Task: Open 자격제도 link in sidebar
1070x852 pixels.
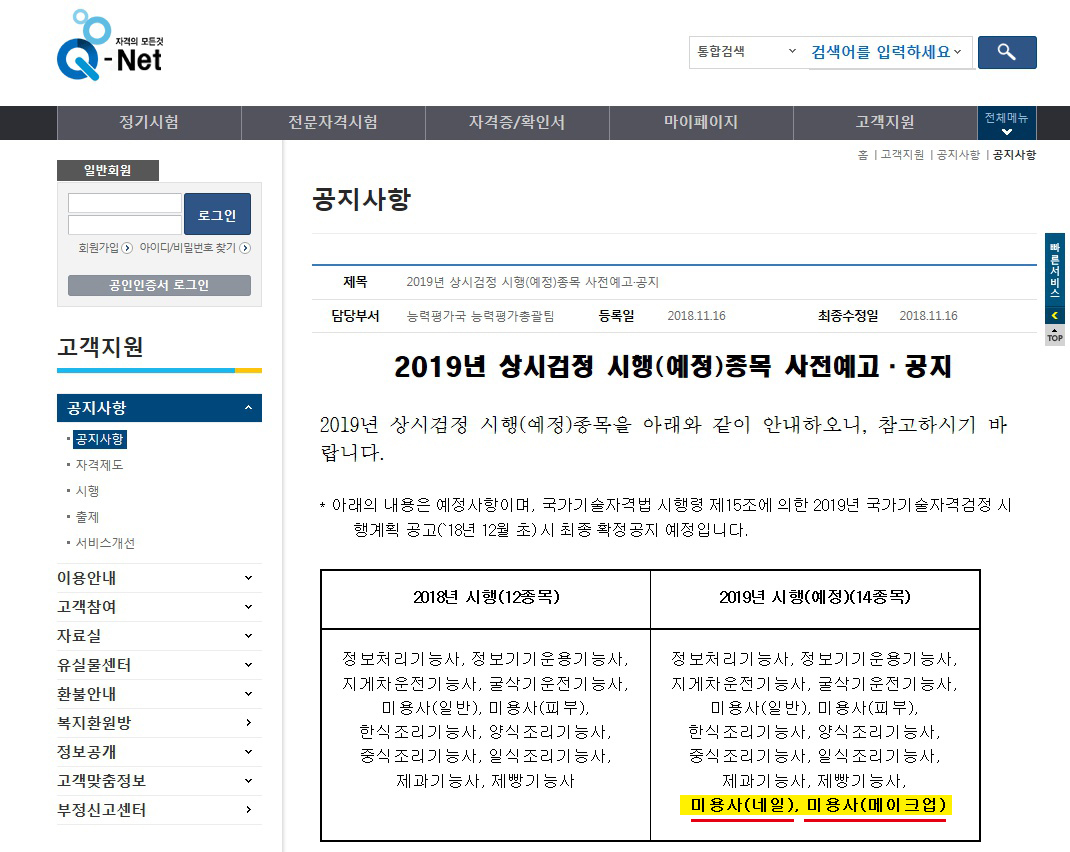Action: pos(100,465)
